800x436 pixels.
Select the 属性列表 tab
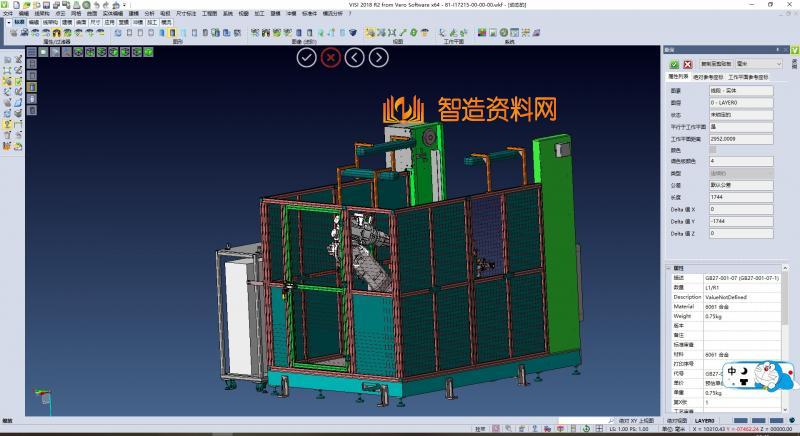pyautogui.click(x=678, y=76)
